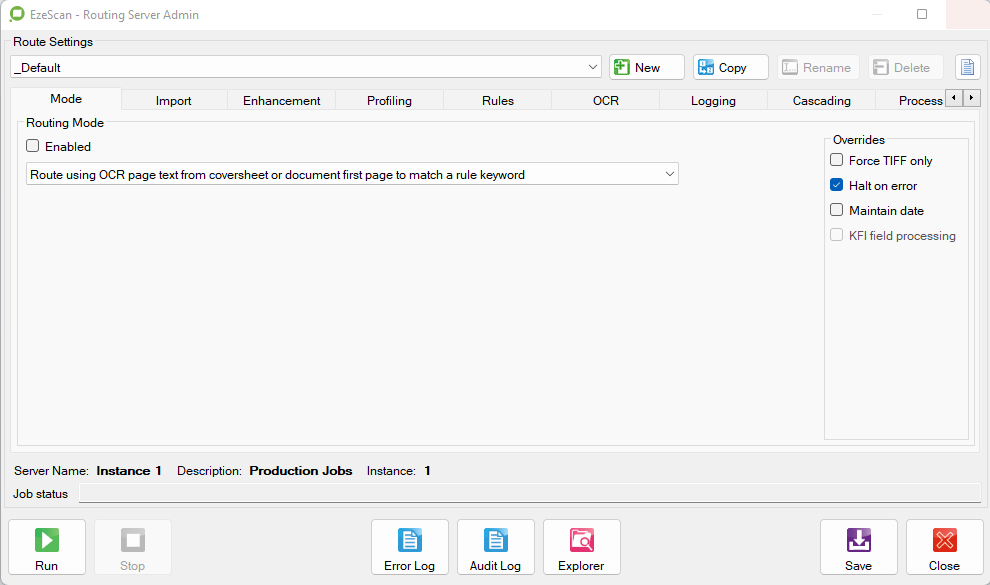Switch to the OCR tab
This screenshot has width=990, height=585.
(x=605, y=101)
